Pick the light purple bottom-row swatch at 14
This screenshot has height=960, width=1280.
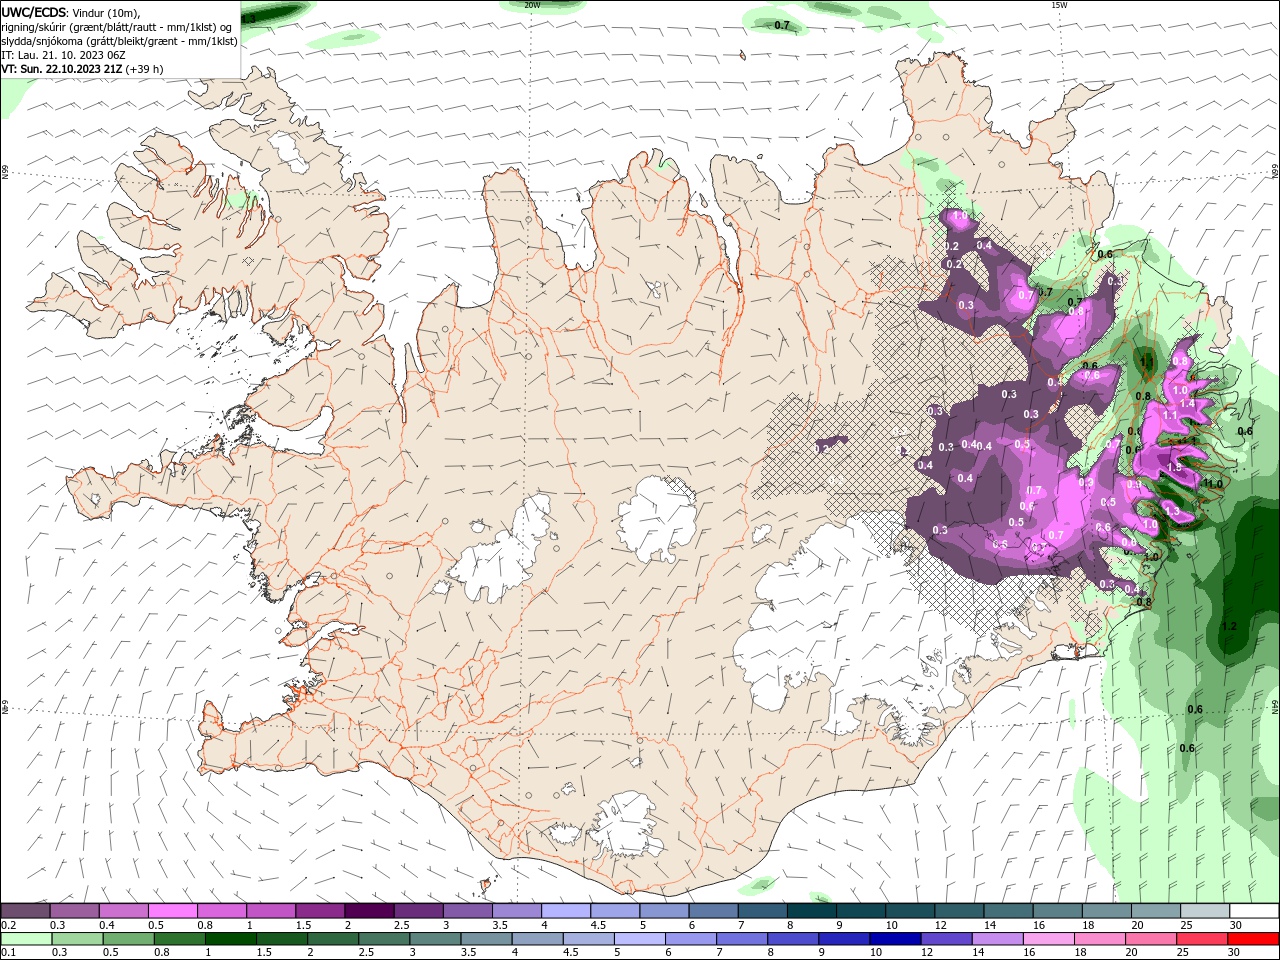[x=998, y=939]
